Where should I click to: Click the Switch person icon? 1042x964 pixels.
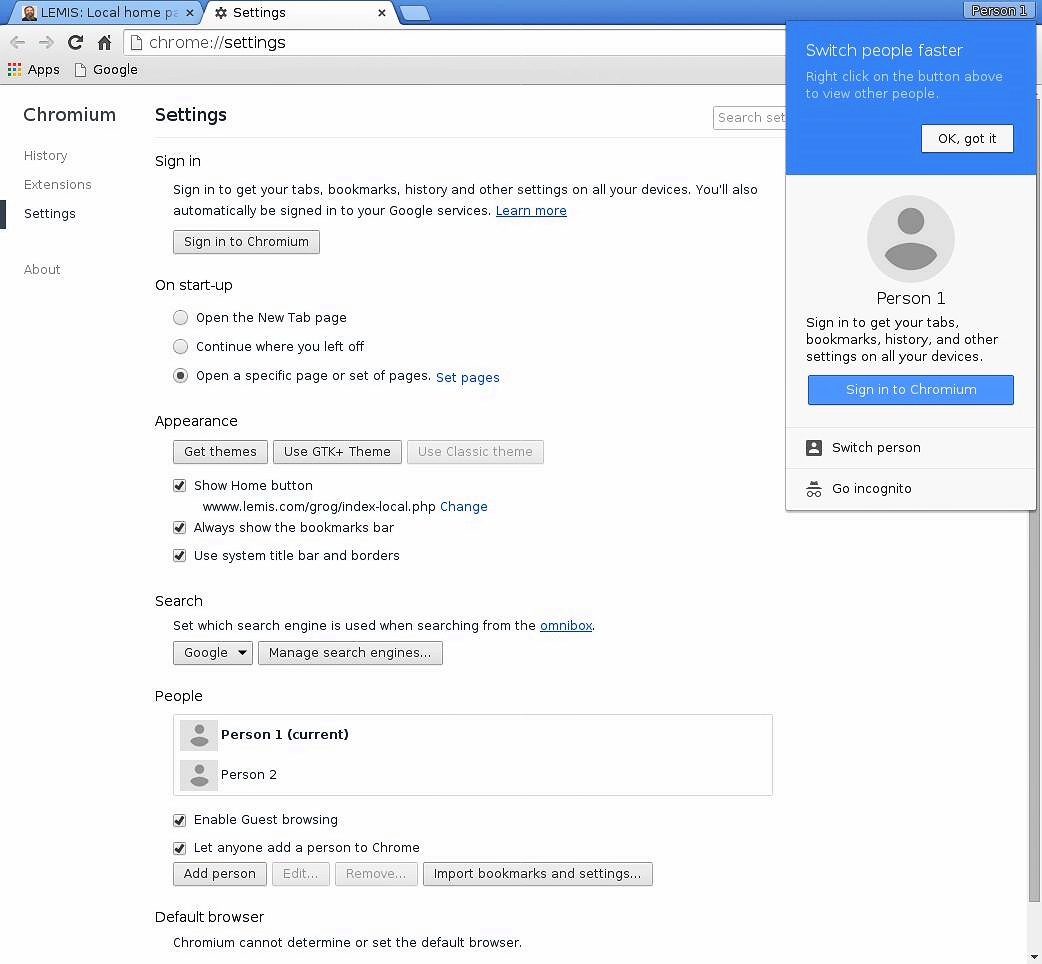point(814,448)
